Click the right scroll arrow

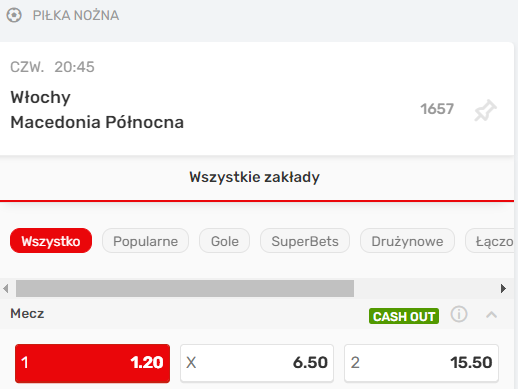tap(503, 288)
